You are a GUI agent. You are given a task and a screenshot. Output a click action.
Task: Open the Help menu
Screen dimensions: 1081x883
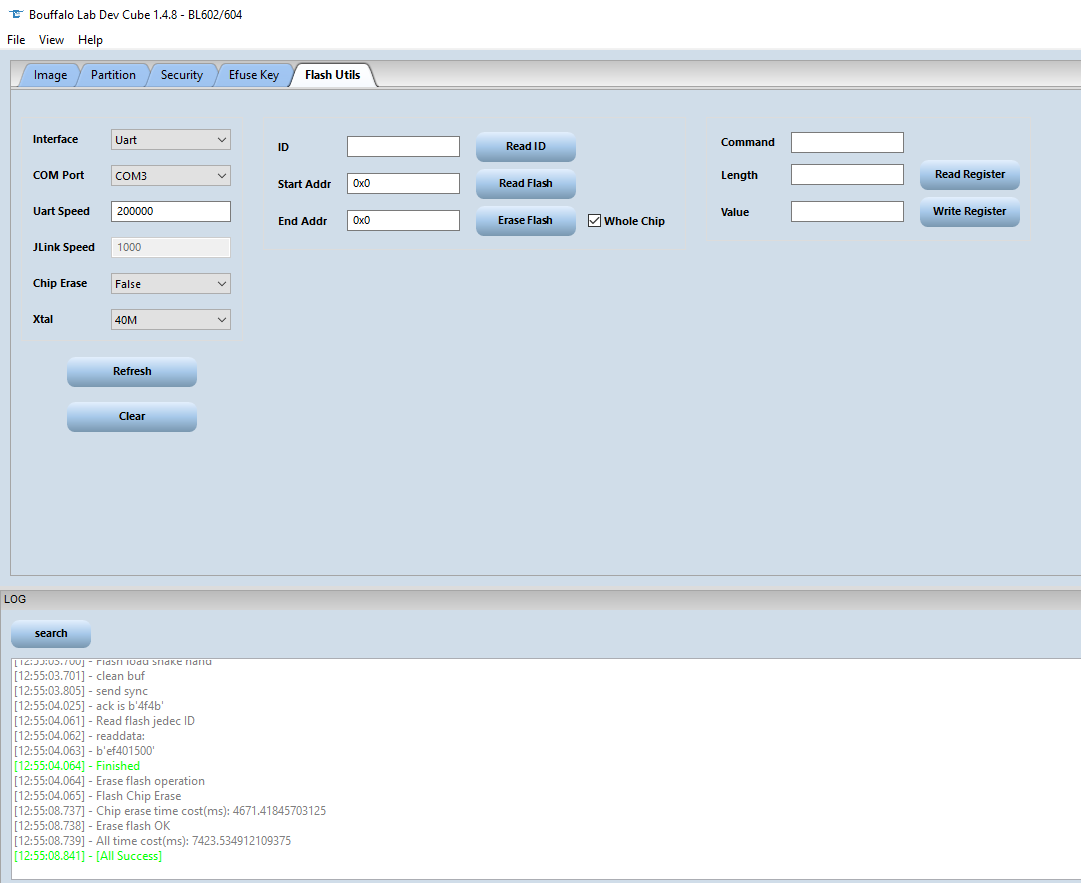(x=90, y=40)
